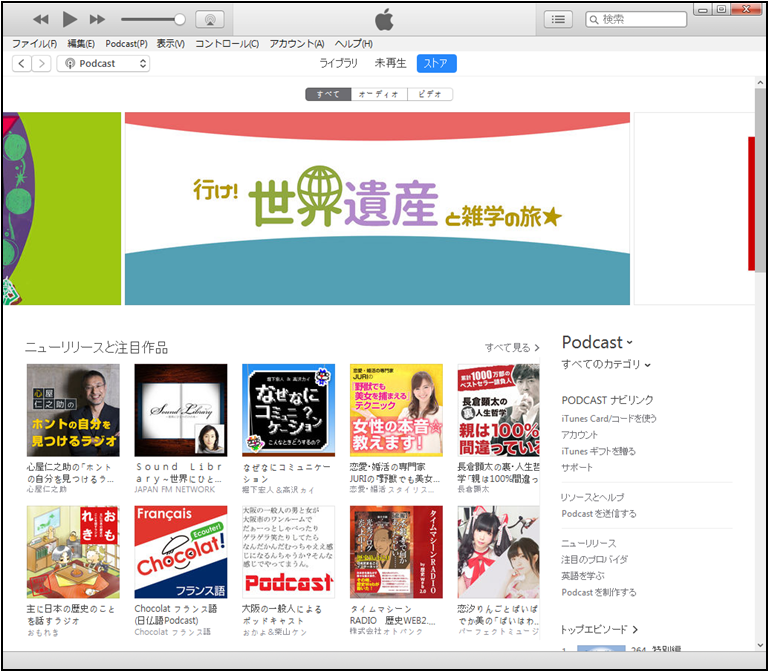Click 注目のプロバイダ link
The width and height of the screenshot is (769, 672).
(x=594, y=559)
